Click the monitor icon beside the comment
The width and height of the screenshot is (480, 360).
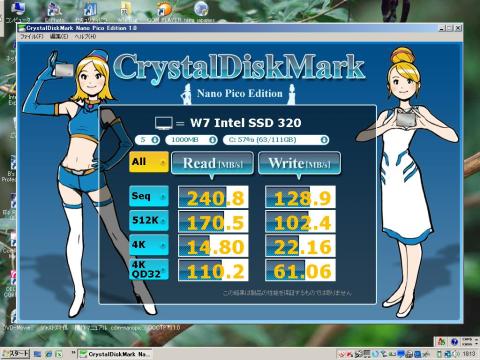pos(164,123)
